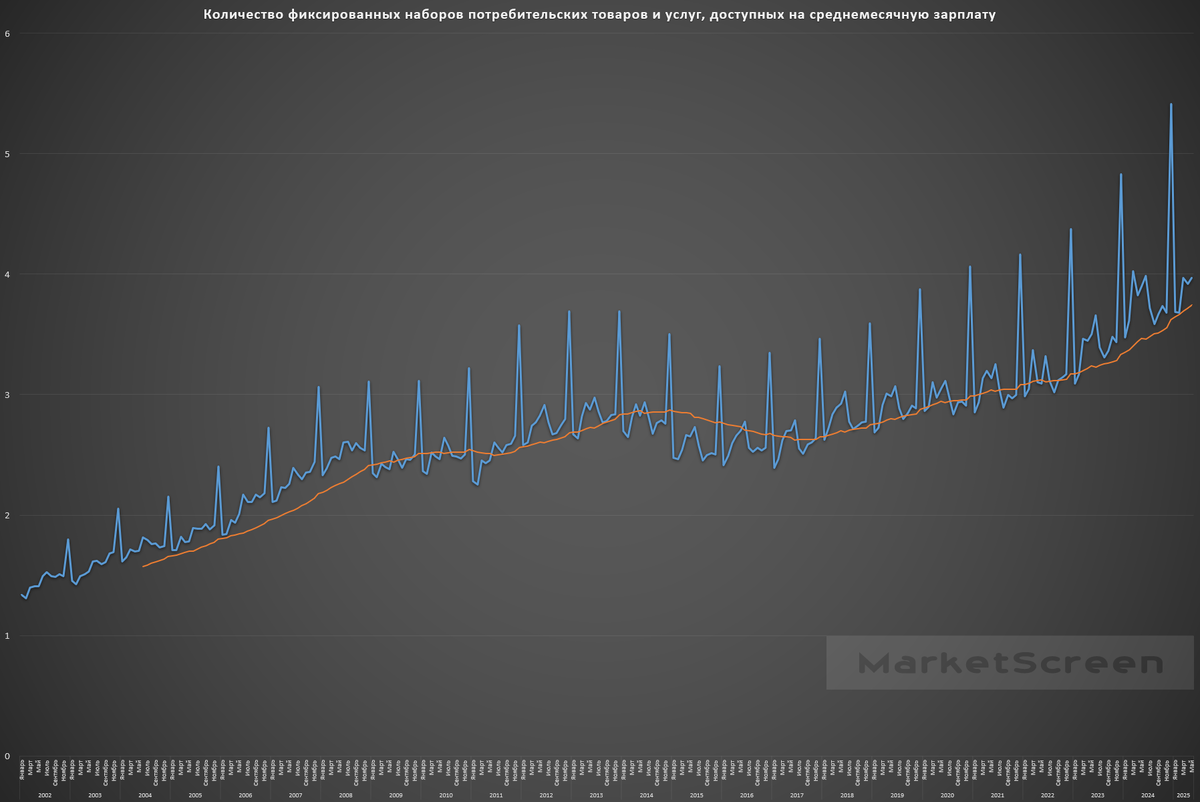Select the 2008 year label on x-axis
The height and width of the screenshot is (802, 1200).
click(x=346, y=795)
